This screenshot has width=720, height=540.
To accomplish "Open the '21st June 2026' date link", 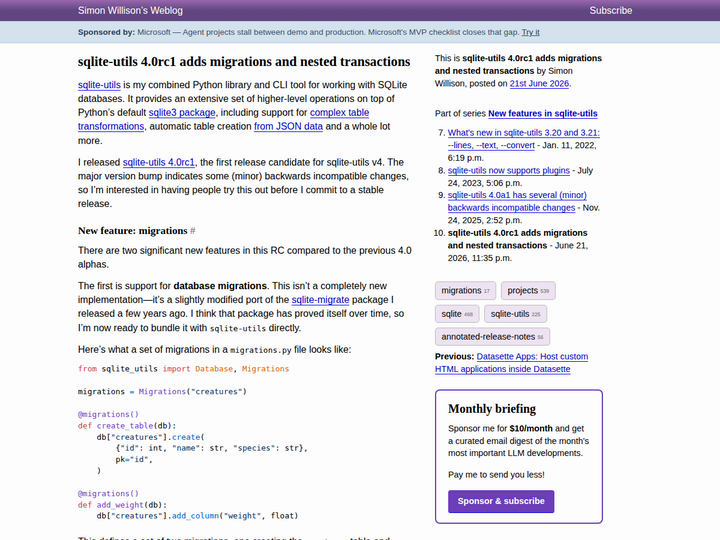I will (x=539, y=84).
